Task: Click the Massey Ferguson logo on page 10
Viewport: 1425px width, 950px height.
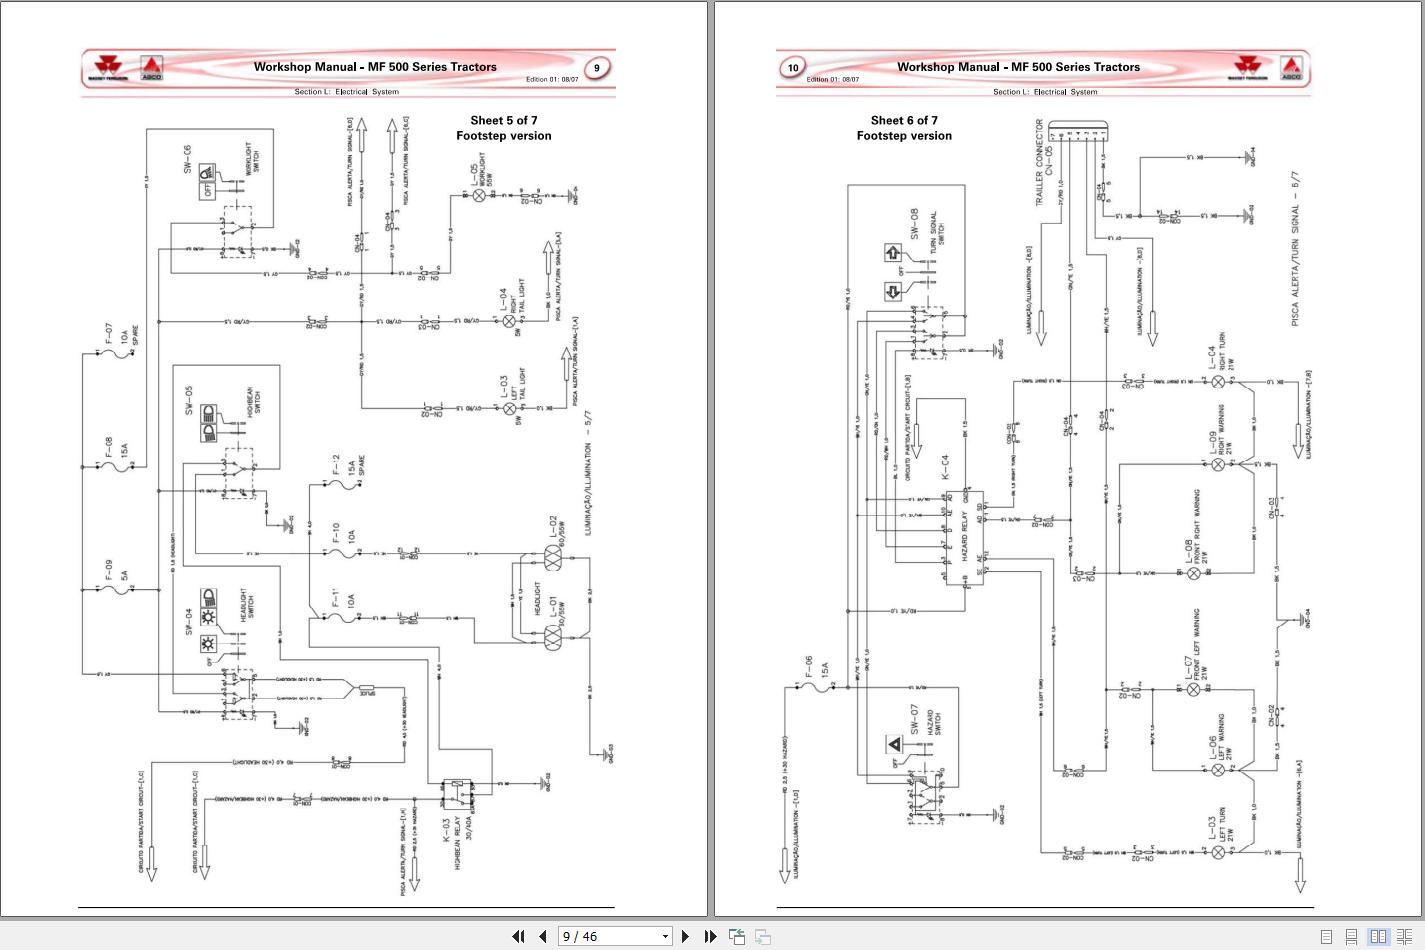Action: (1247, 68)
